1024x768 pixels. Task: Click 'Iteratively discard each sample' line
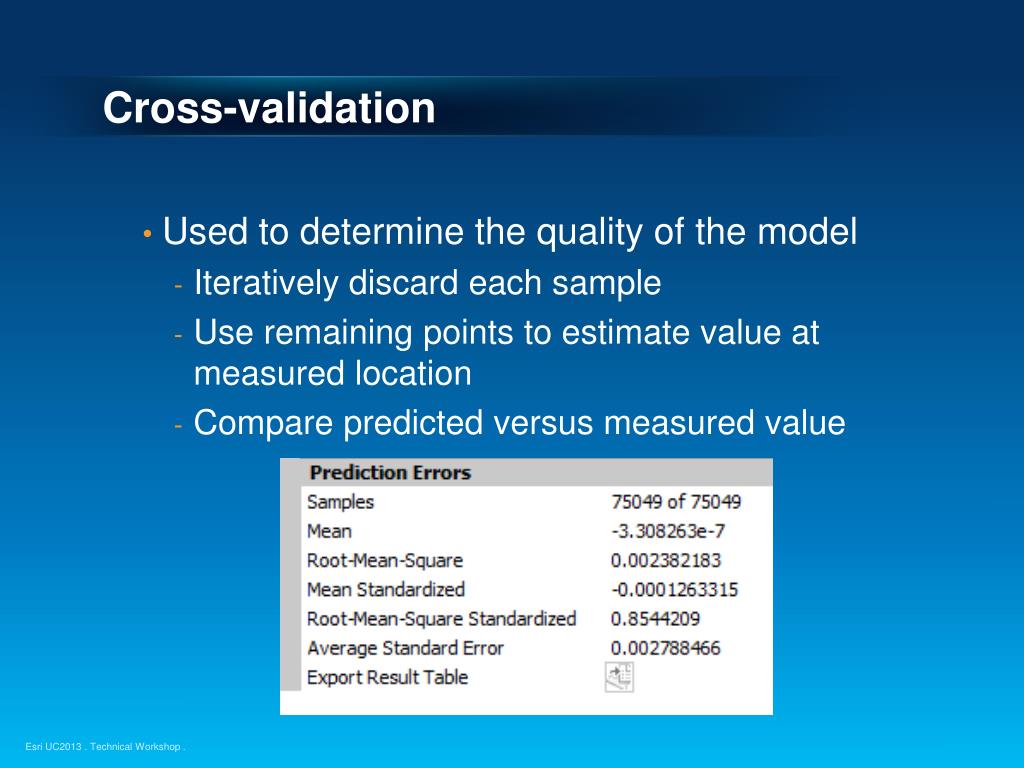pos(427,283)
